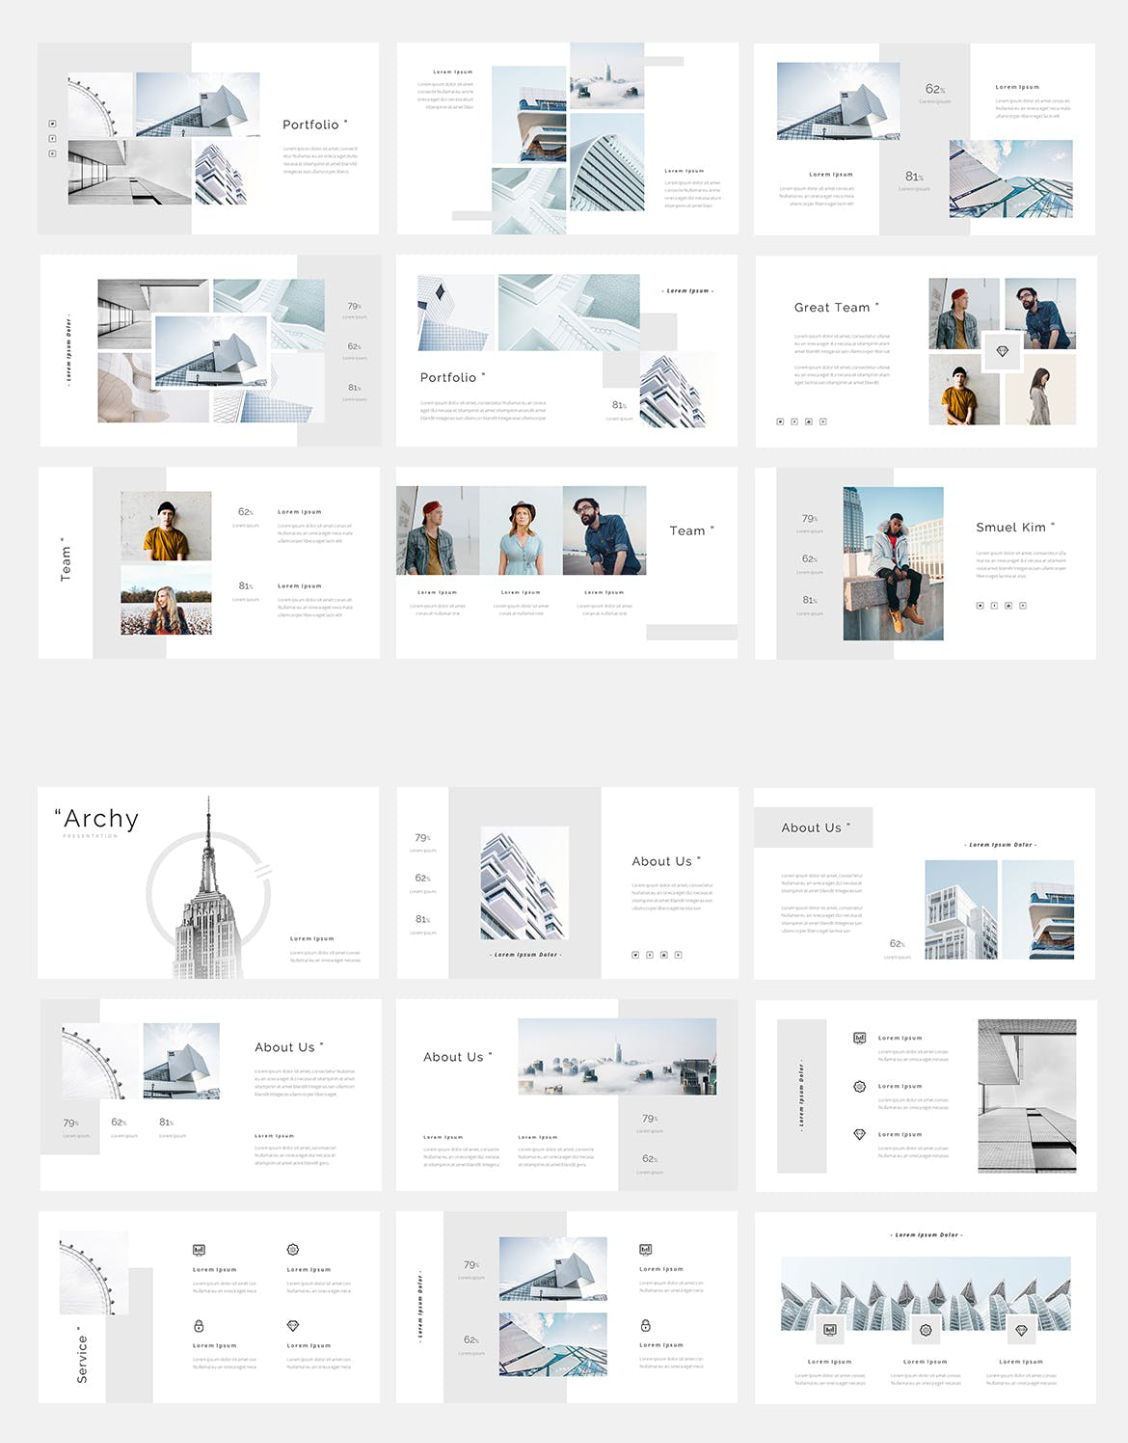
Task: Select the foggy city skyline image
Action: tap(617, 1057)
